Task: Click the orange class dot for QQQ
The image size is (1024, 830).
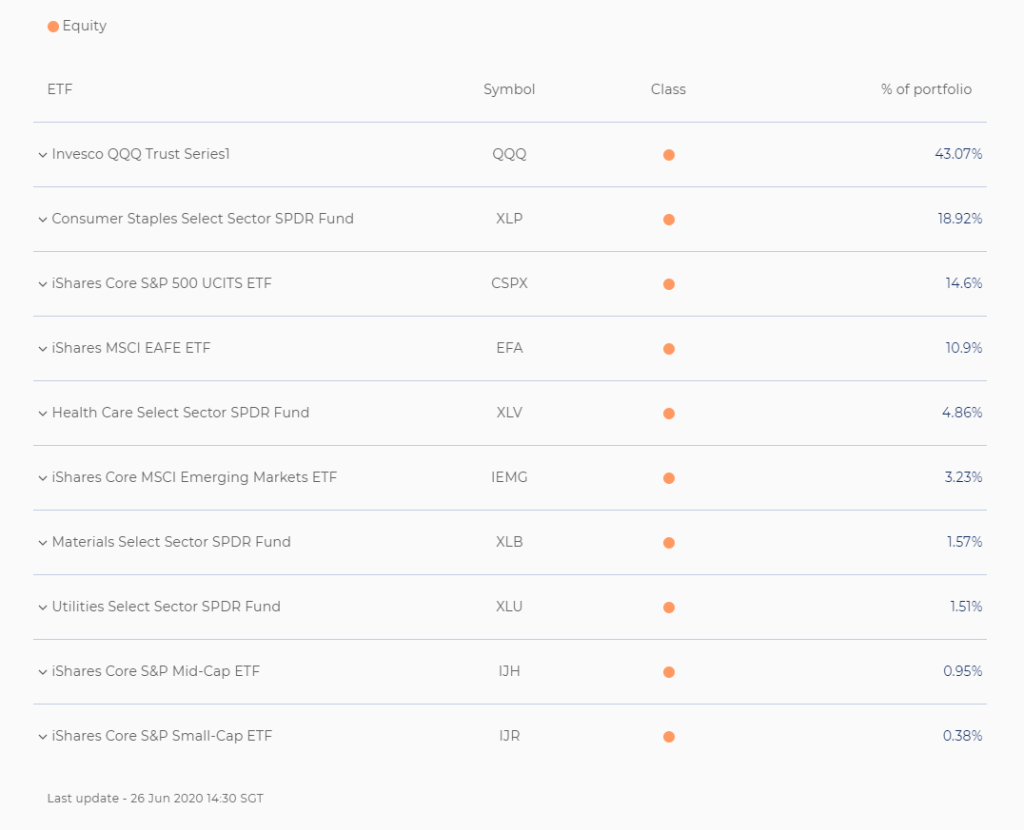Action: click(668, 155)
